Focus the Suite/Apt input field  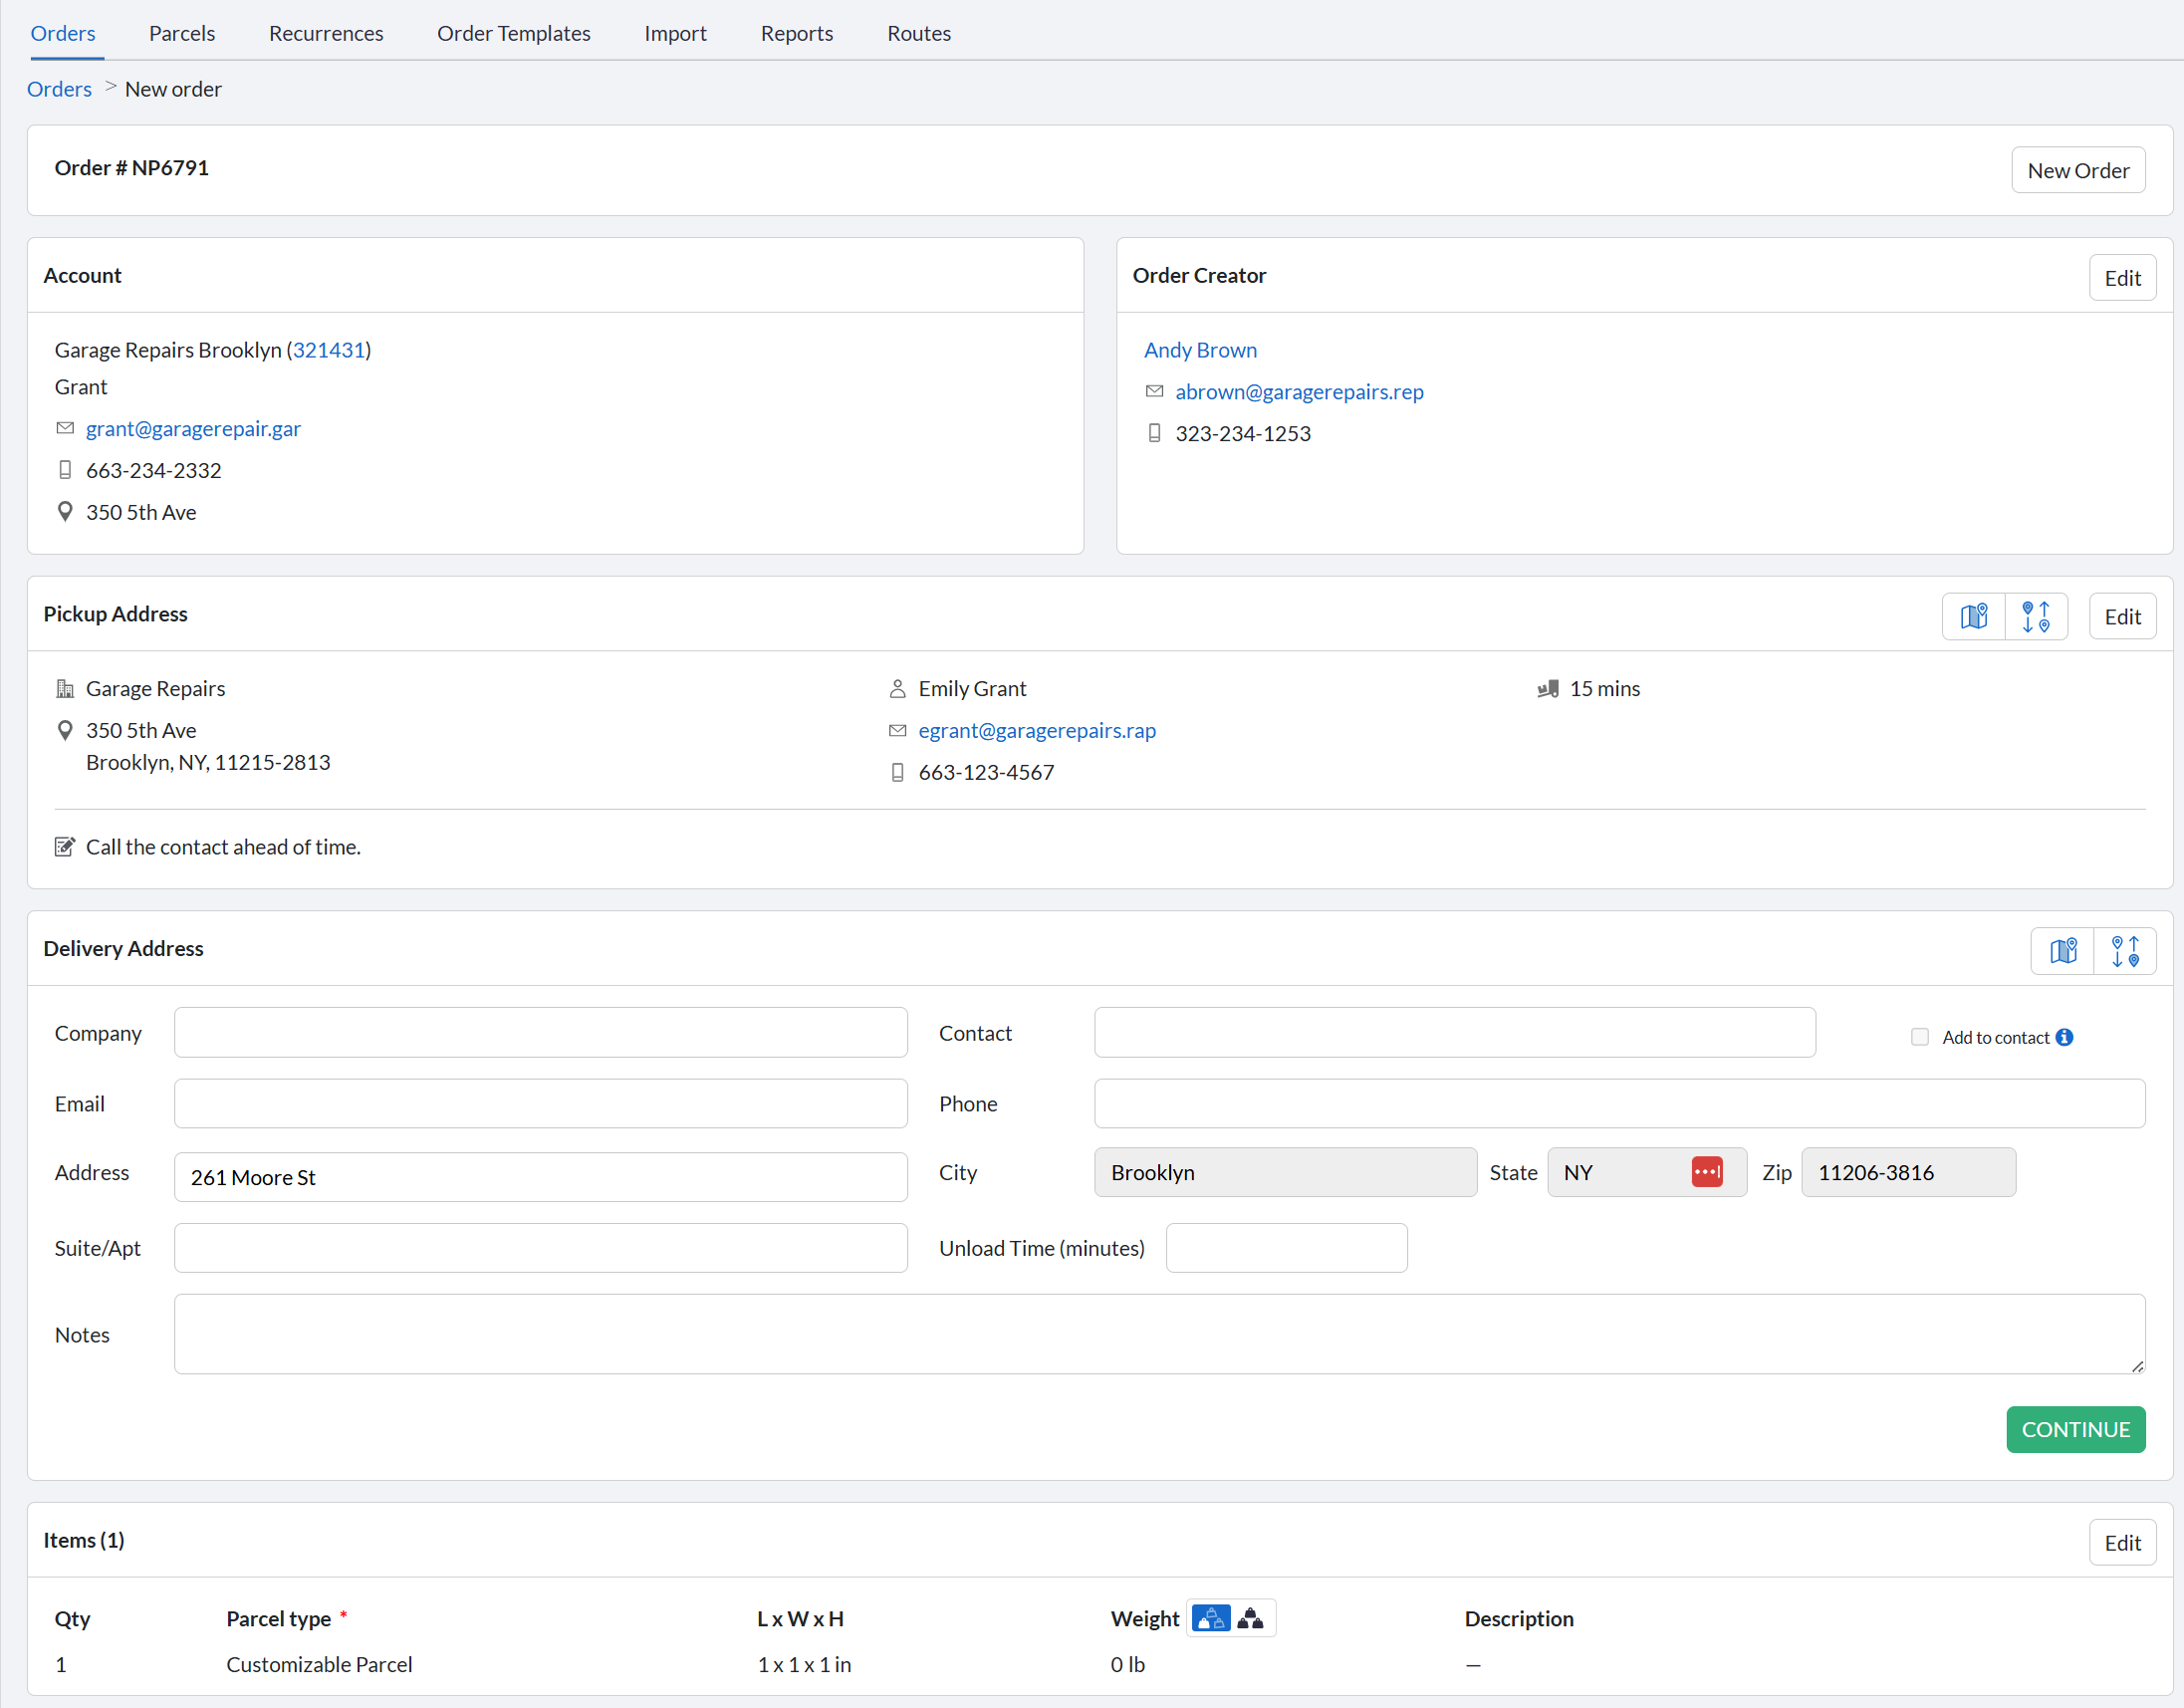[541, 1248]
